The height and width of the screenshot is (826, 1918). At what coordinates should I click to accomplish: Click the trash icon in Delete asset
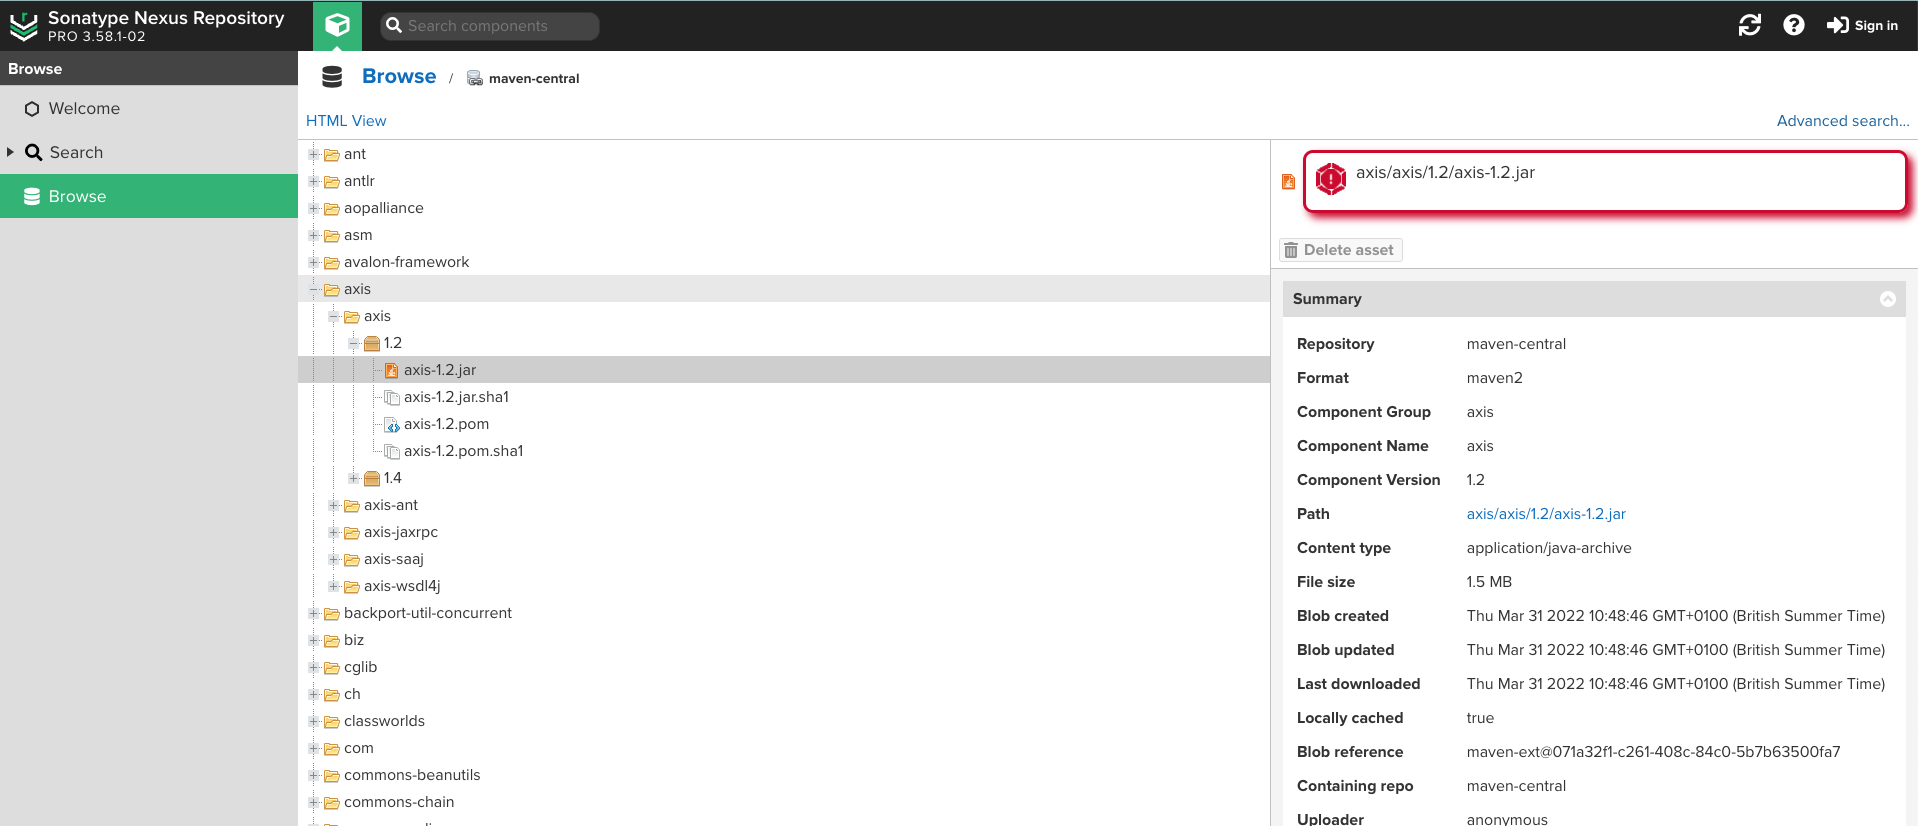coord(1291,250)
